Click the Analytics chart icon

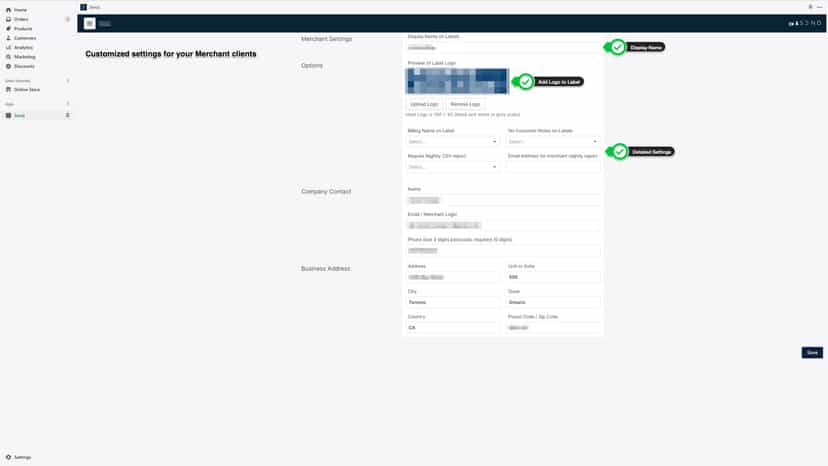[x=8, y=48]
